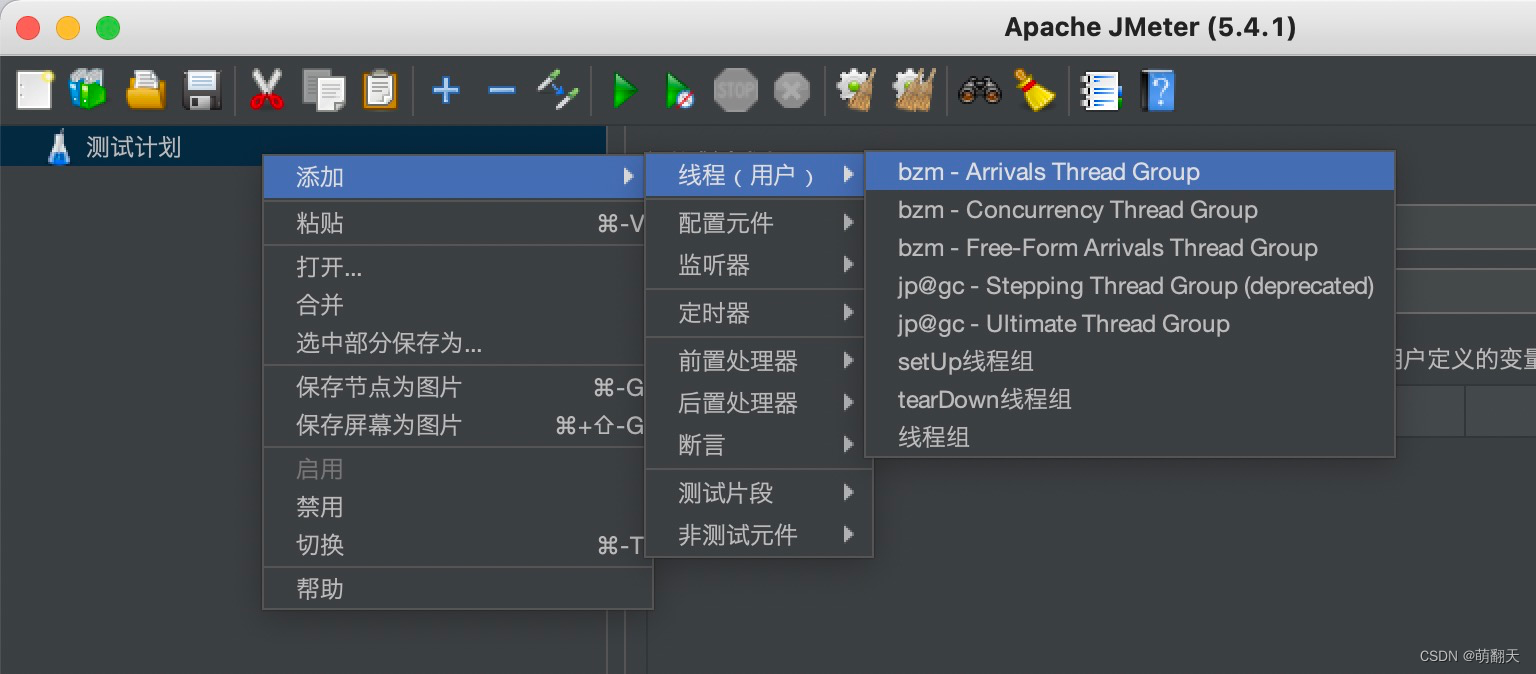Select the 测试计划 flask tree node
The height and width of the screenshot is (674, 1536).
coord(115,147)
